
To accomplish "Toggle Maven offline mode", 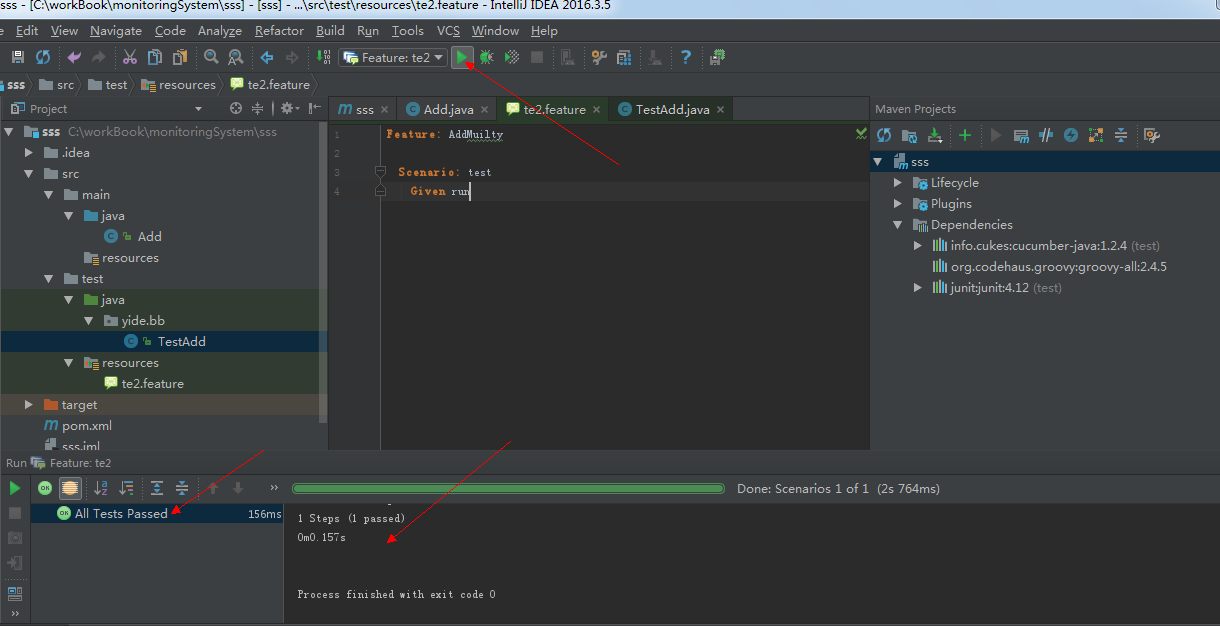I will 1046,135.
